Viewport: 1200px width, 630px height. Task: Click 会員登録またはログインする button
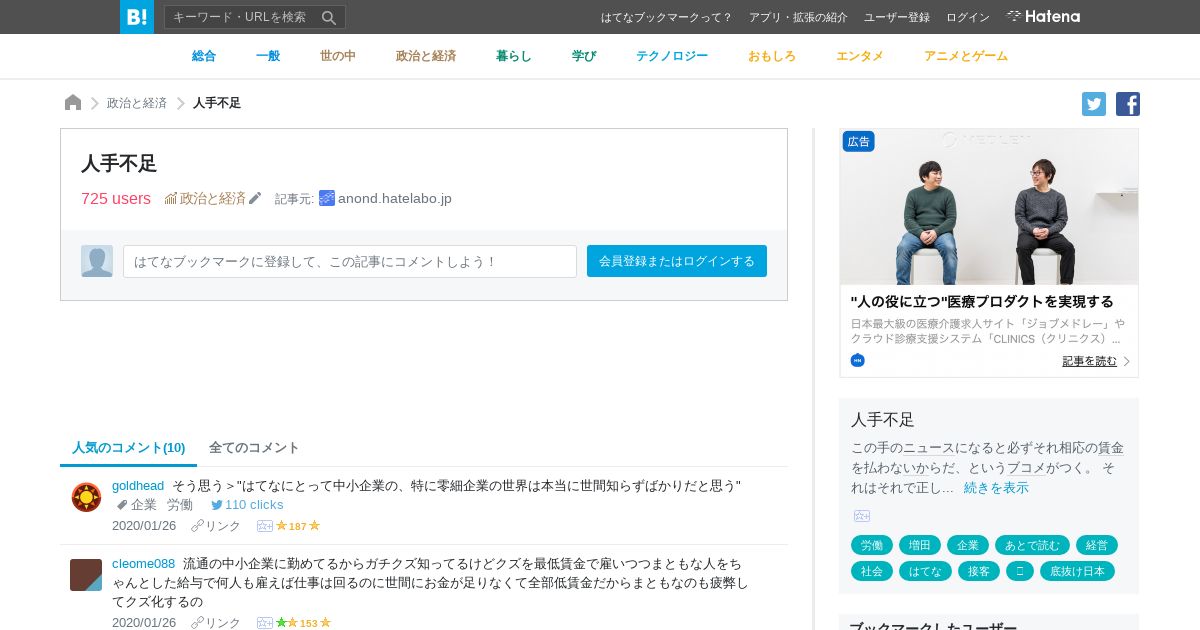(677, 261)
